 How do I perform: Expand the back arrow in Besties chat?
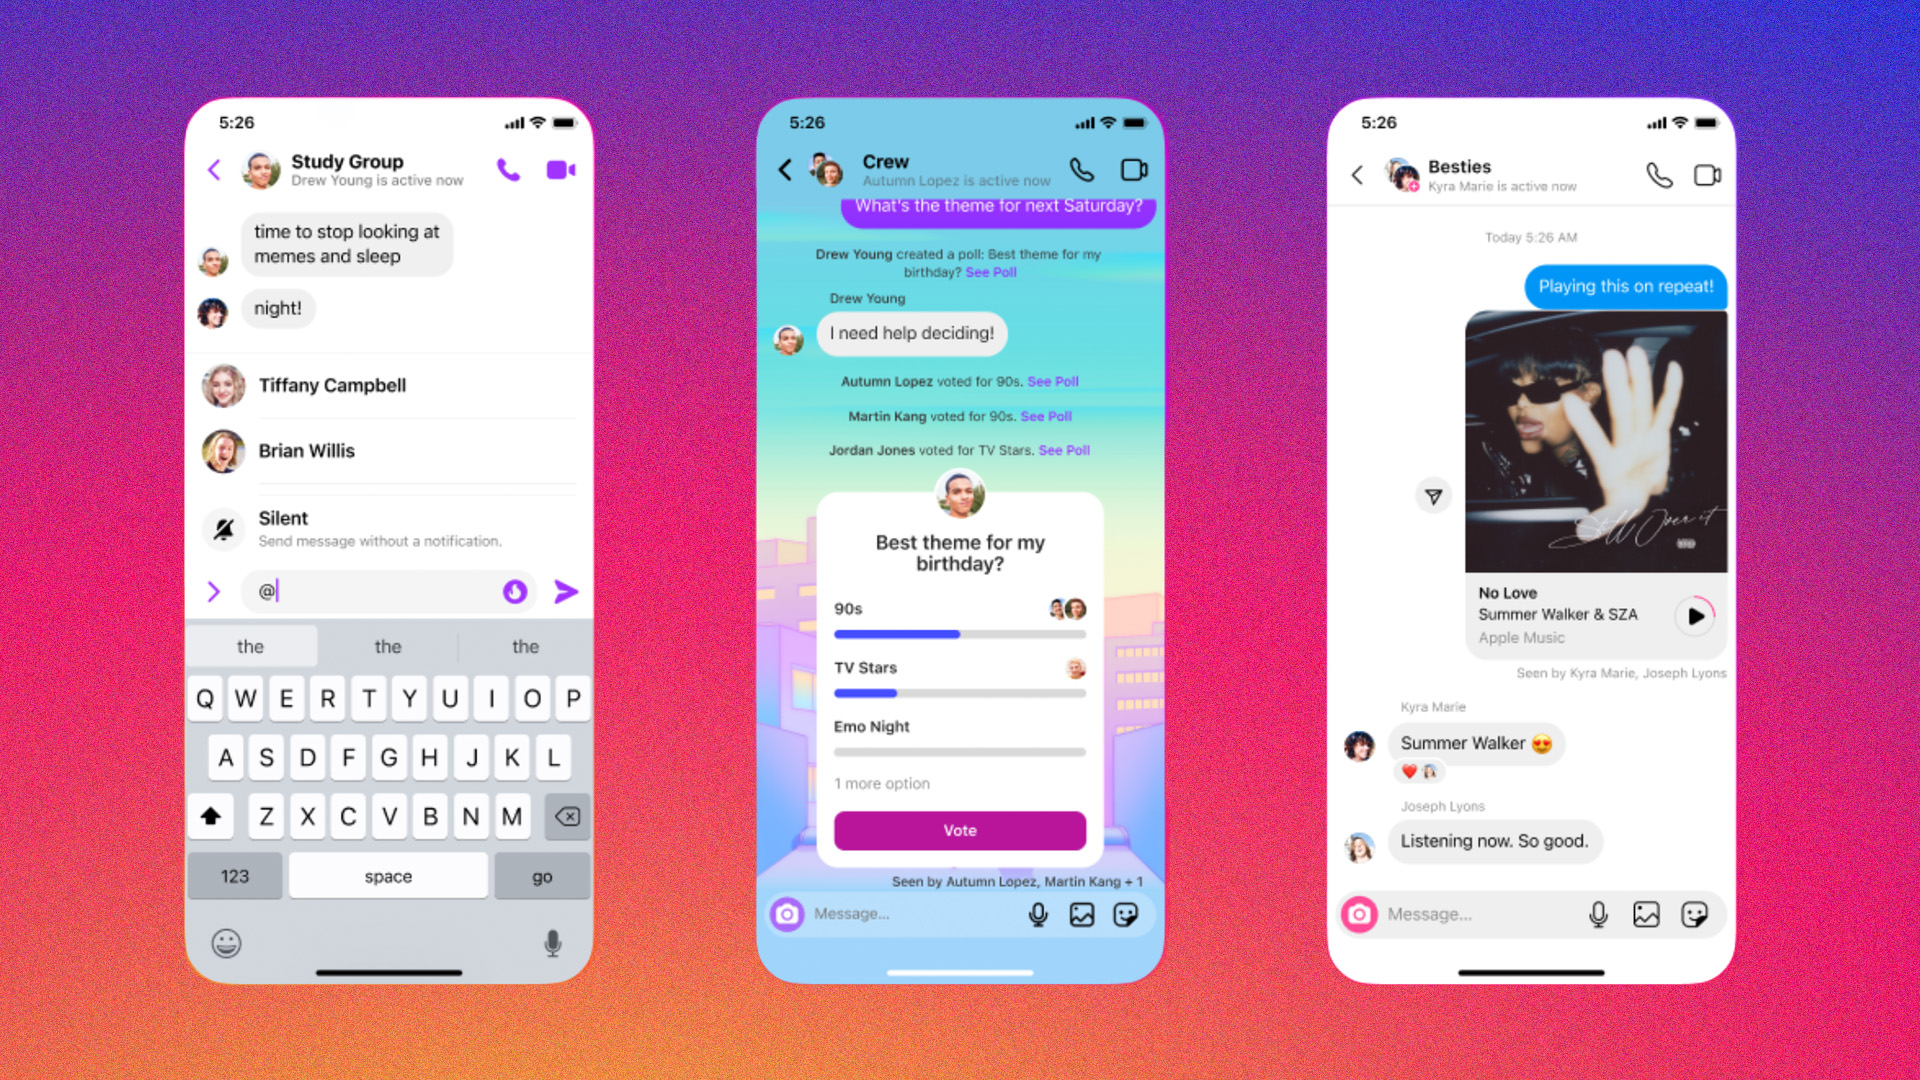[1357, 173]
